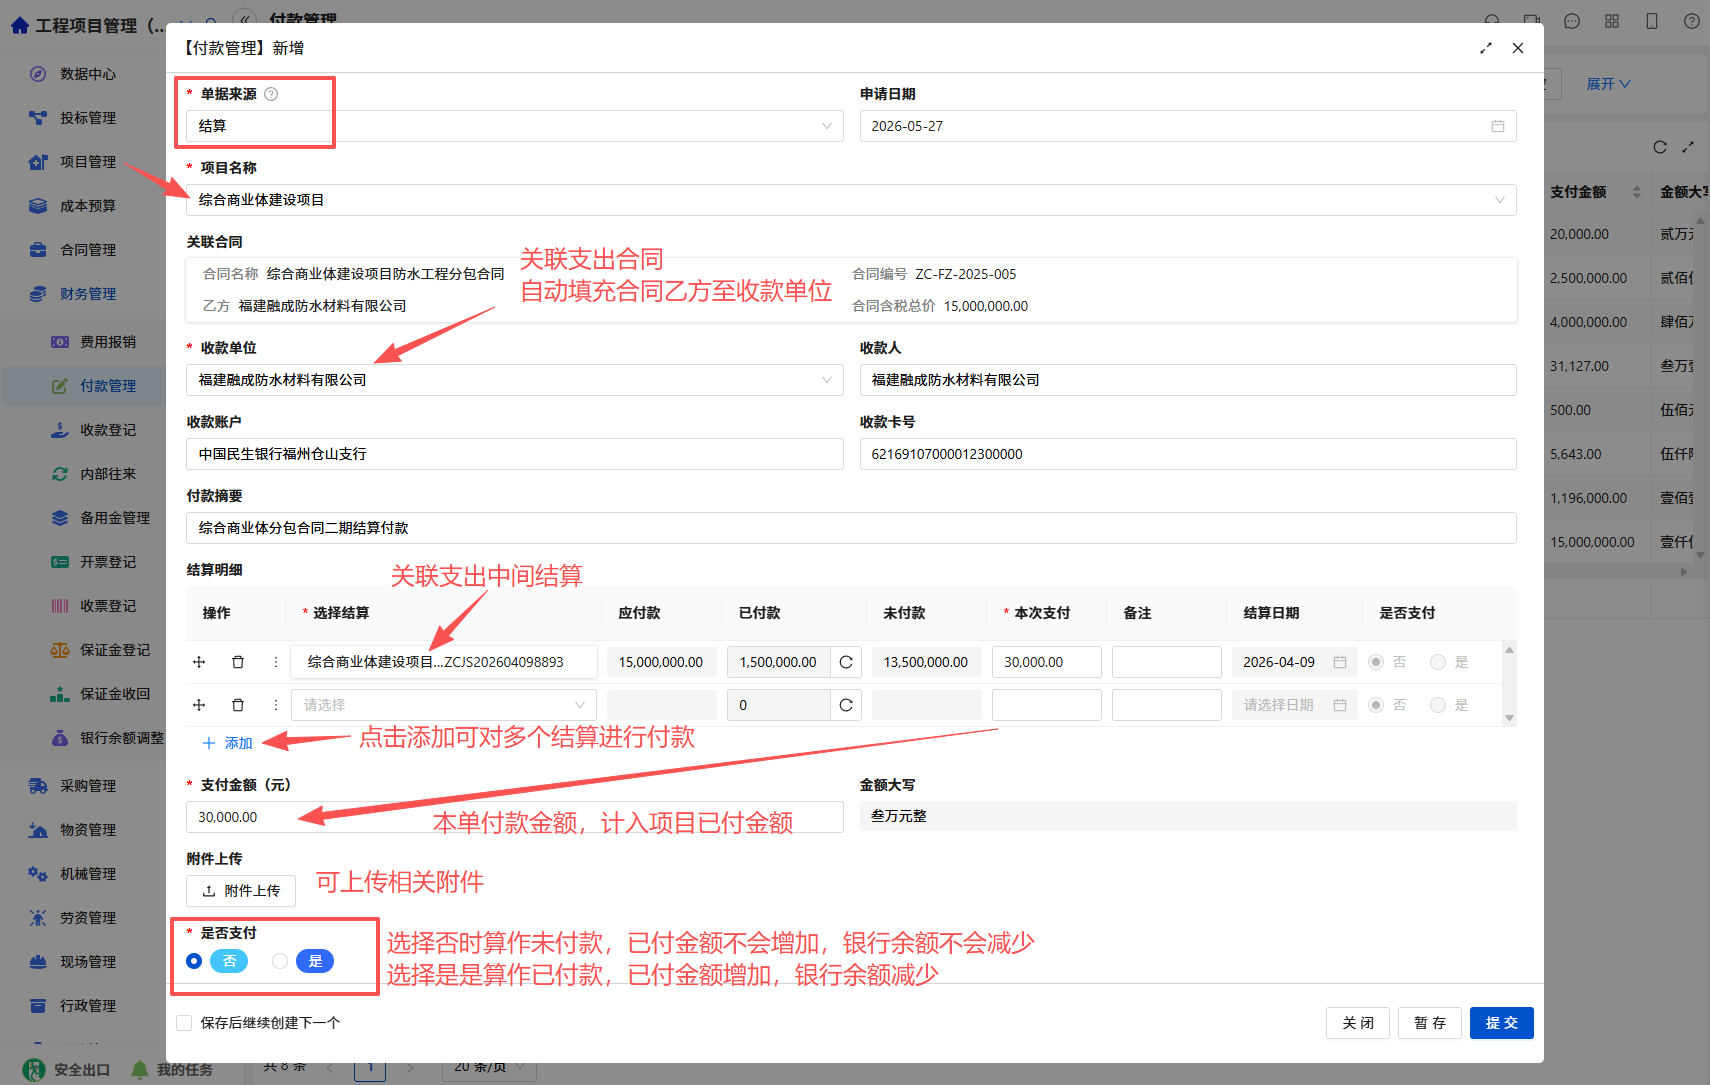Click the 成本预算 sidebar icon
The width and height of the screenshot is (1710, 1085).
pos(38,206)
